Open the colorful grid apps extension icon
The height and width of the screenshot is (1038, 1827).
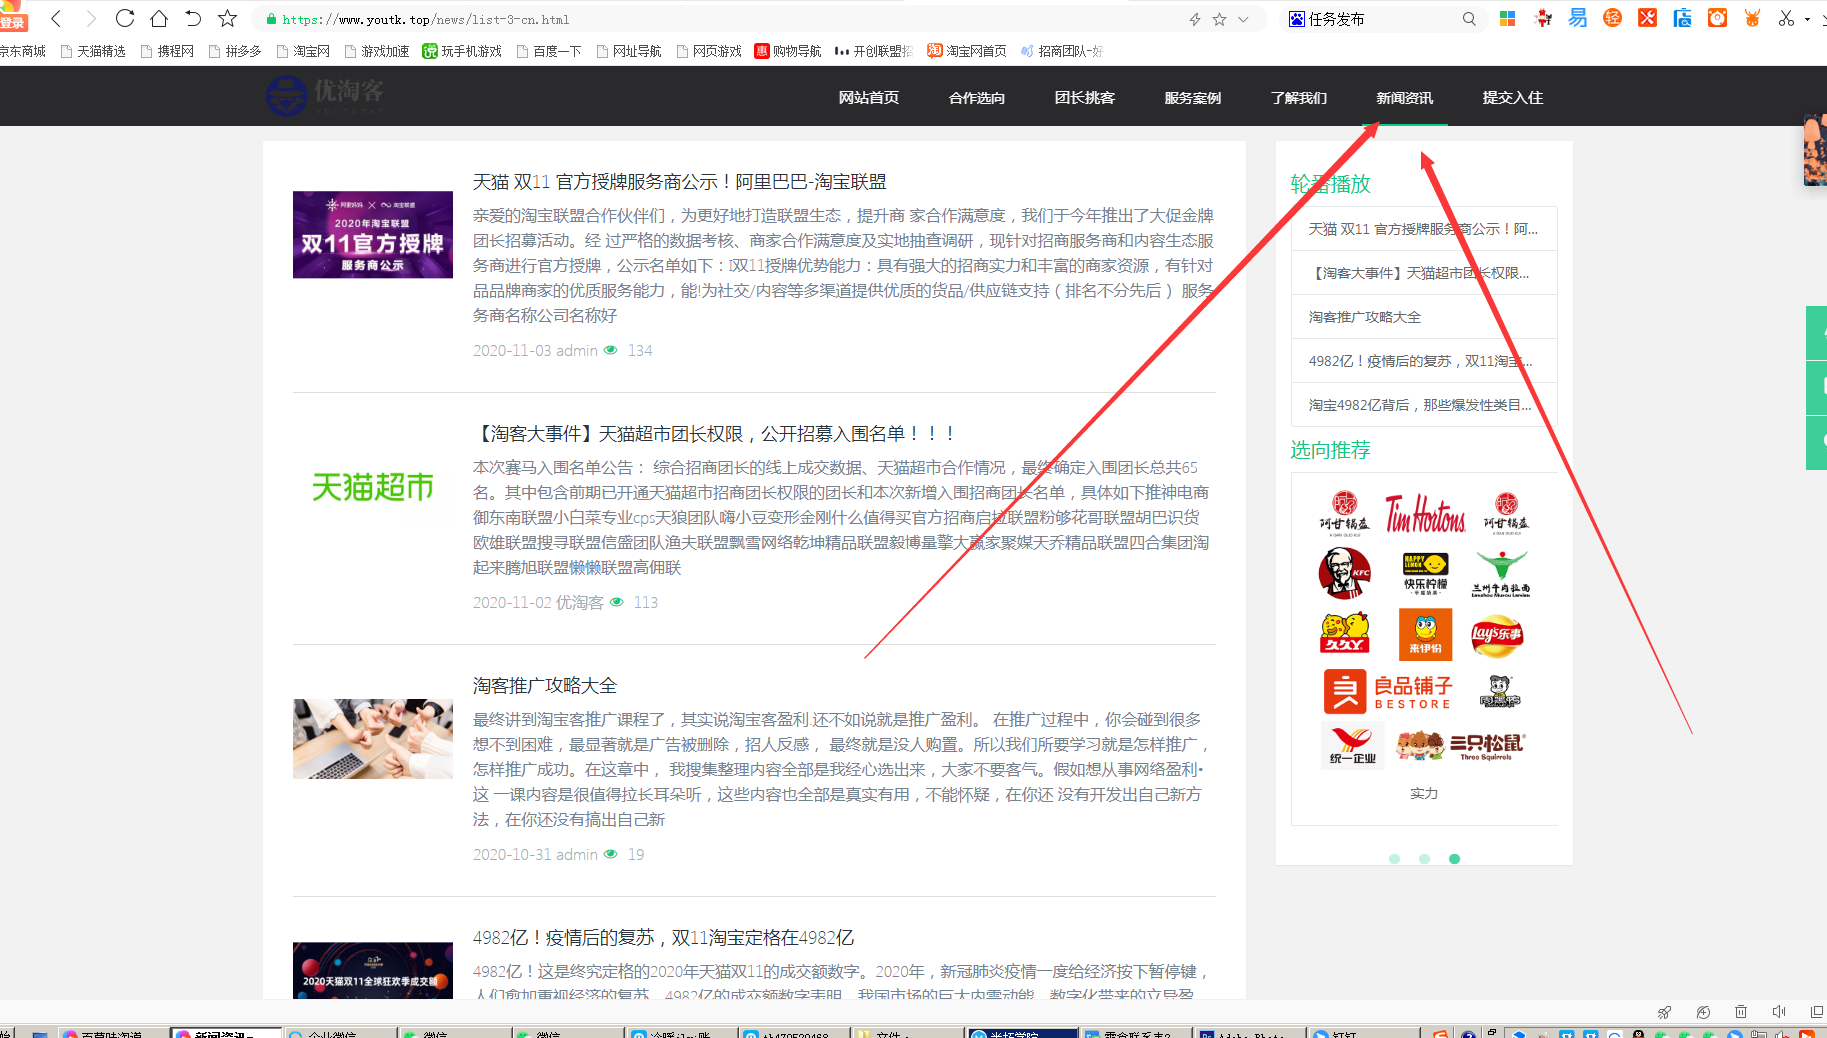point(1508,18)
